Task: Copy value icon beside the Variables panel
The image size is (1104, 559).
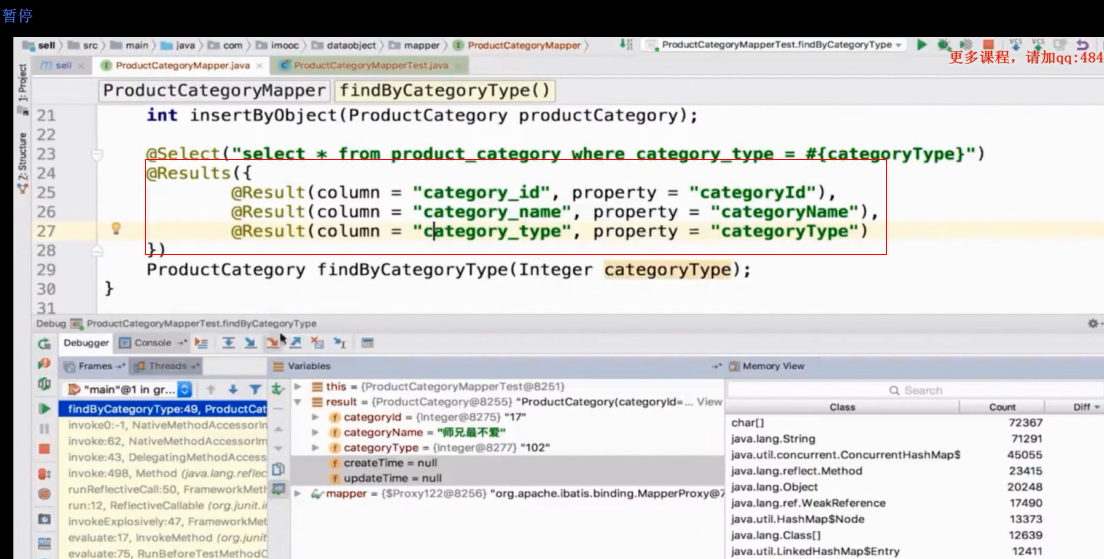Action: click(278, 469)
